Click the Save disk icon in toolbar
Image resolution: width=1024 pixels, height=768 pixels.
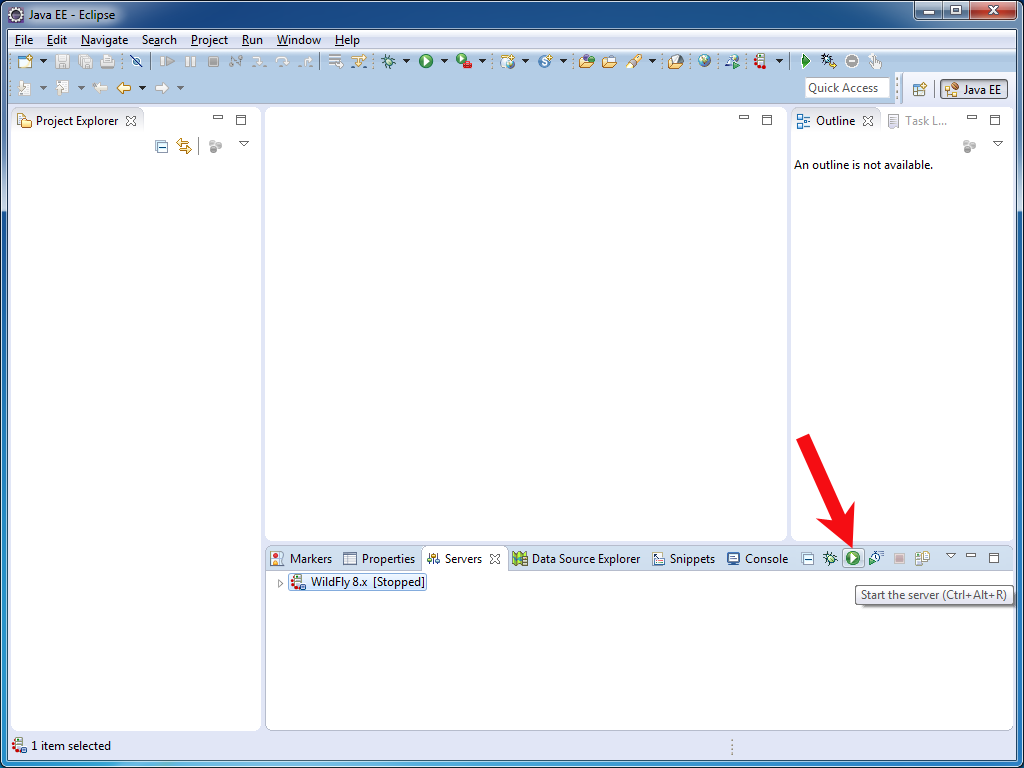(62, 61)
